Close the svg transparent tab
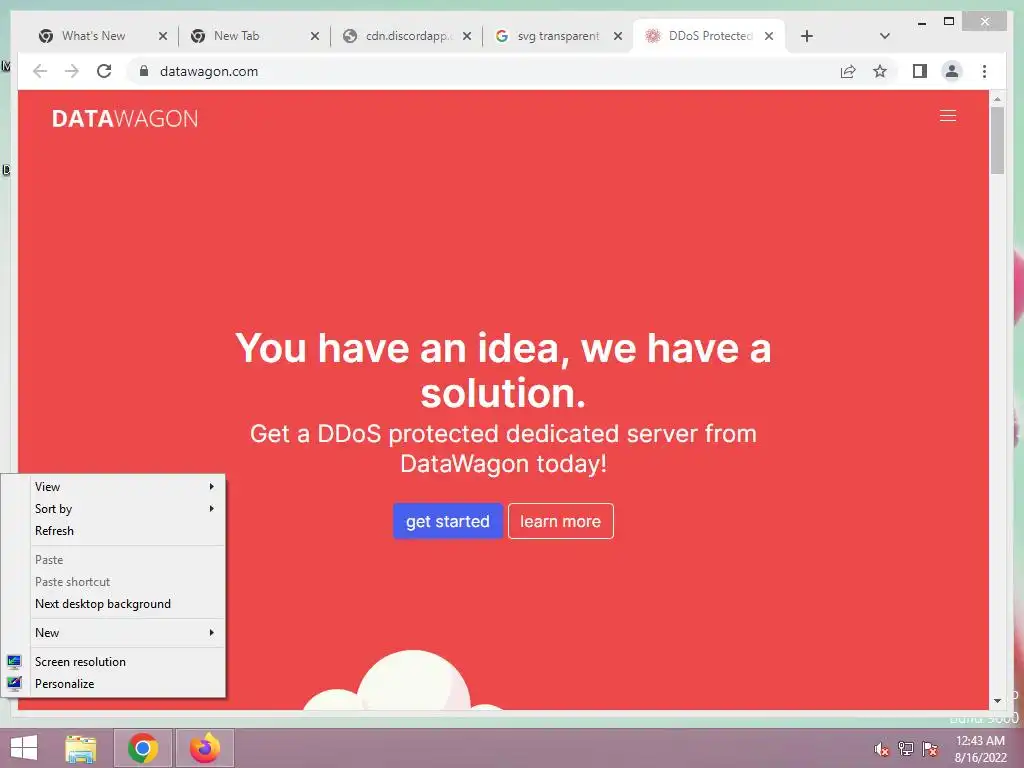This screenshot has height=768, width=1024. tap(618, 36)
